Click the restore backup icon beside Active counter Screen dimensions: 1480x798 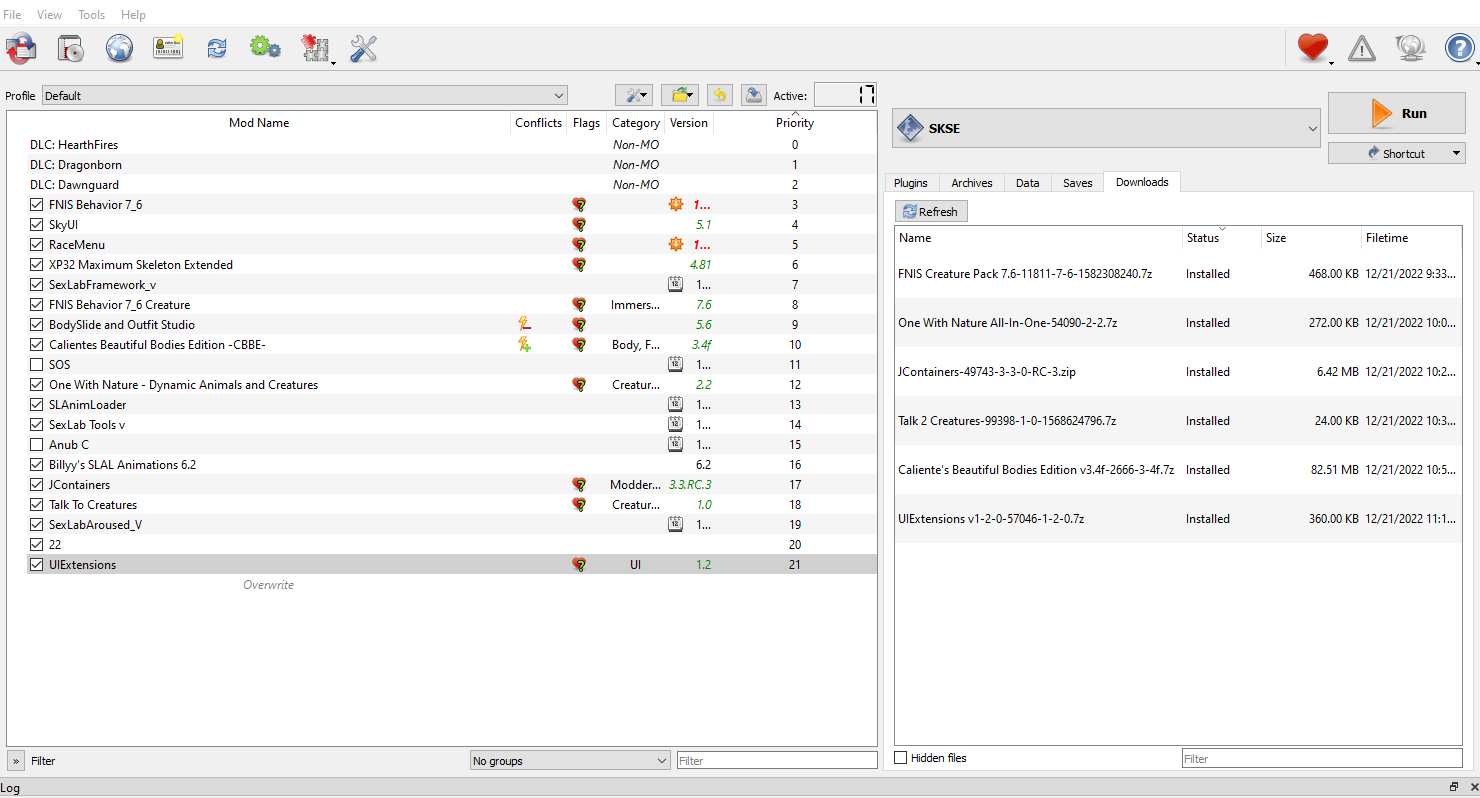[x=720, y=95]
